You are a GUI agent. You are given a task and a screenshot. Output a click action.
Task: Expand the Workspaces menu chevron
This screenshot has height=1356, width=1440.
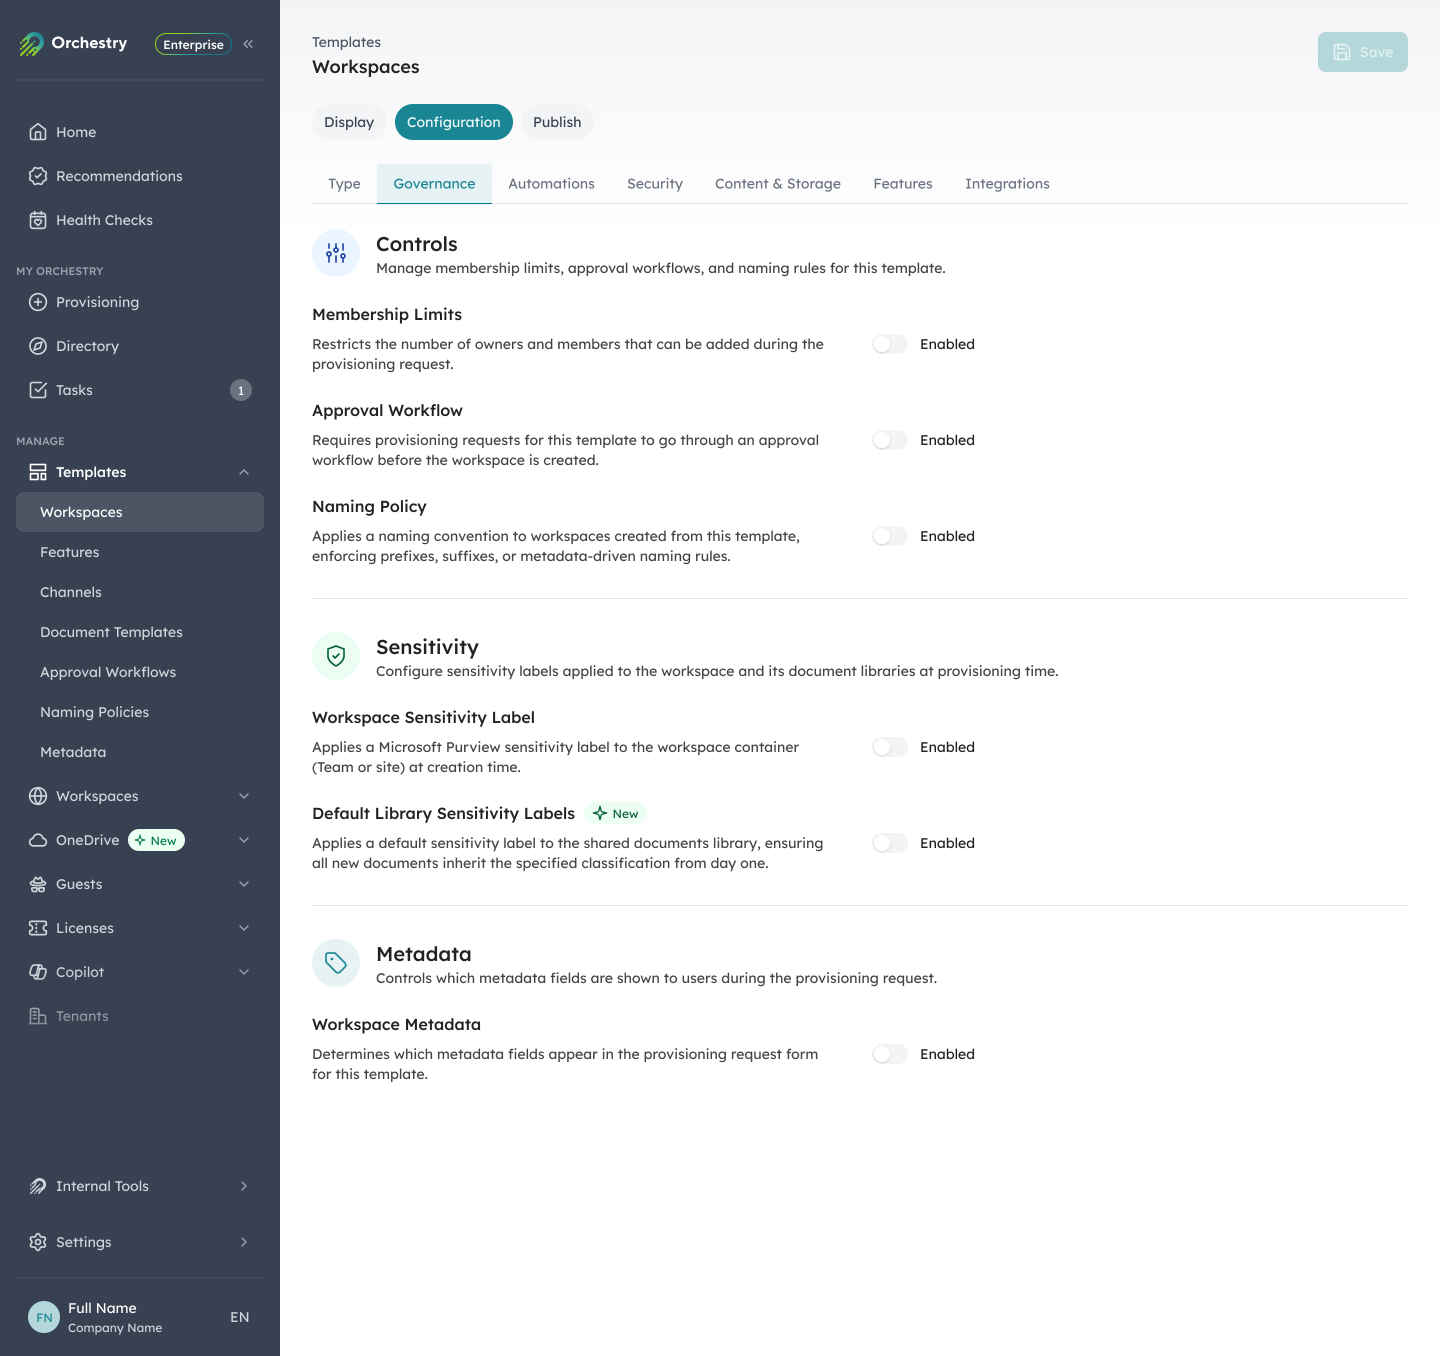(x=244, y=796)
